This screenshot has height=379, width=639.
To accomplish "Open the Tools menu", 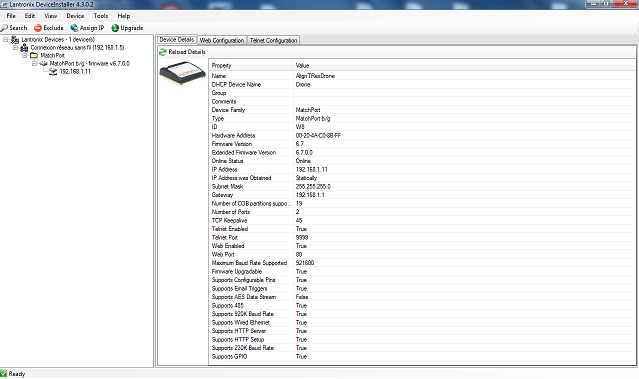I will [x=101, y=16].
